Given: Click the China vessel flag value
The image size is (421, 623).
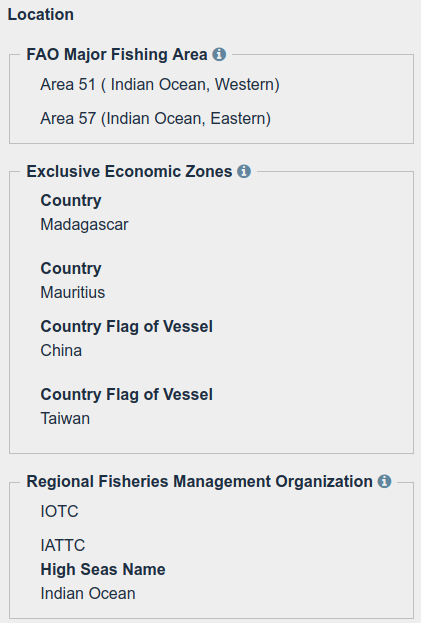Looking at the screenshot, I should tap(61, 350).
